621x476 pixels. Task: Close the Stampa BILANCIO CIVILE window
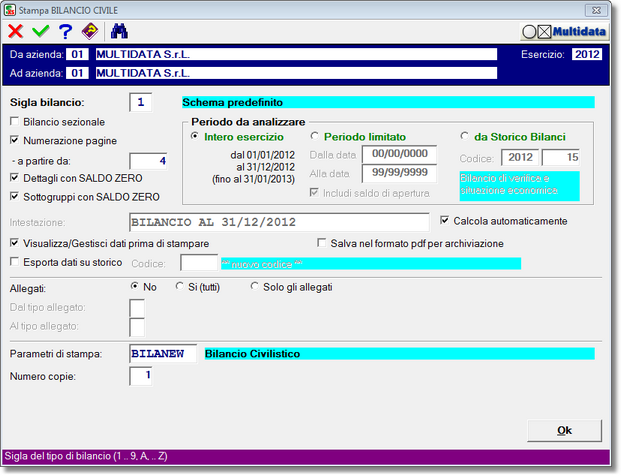click(x=596, y=10)
